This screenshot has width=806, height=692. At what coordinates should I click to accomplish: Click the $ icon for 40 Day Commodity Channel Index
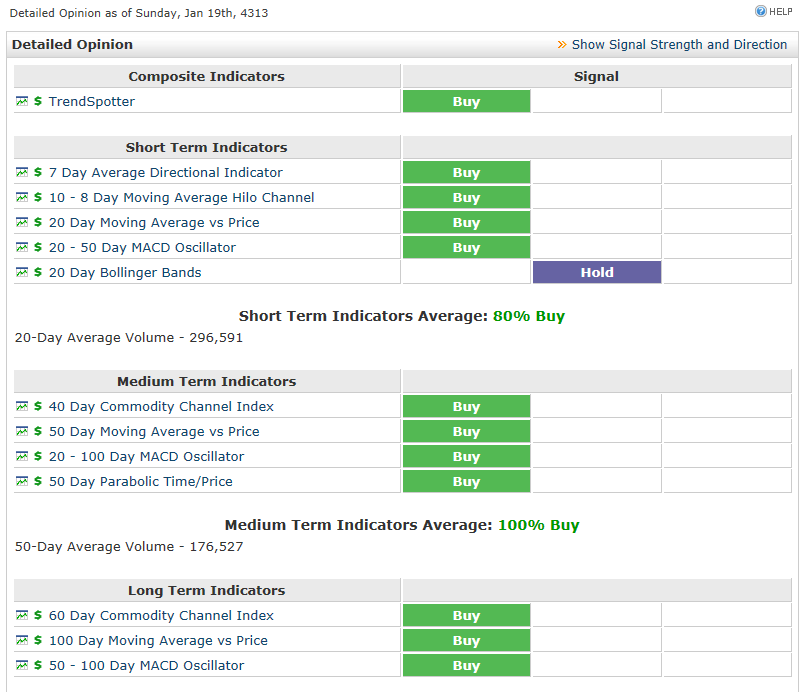click(x=37, y=406)
